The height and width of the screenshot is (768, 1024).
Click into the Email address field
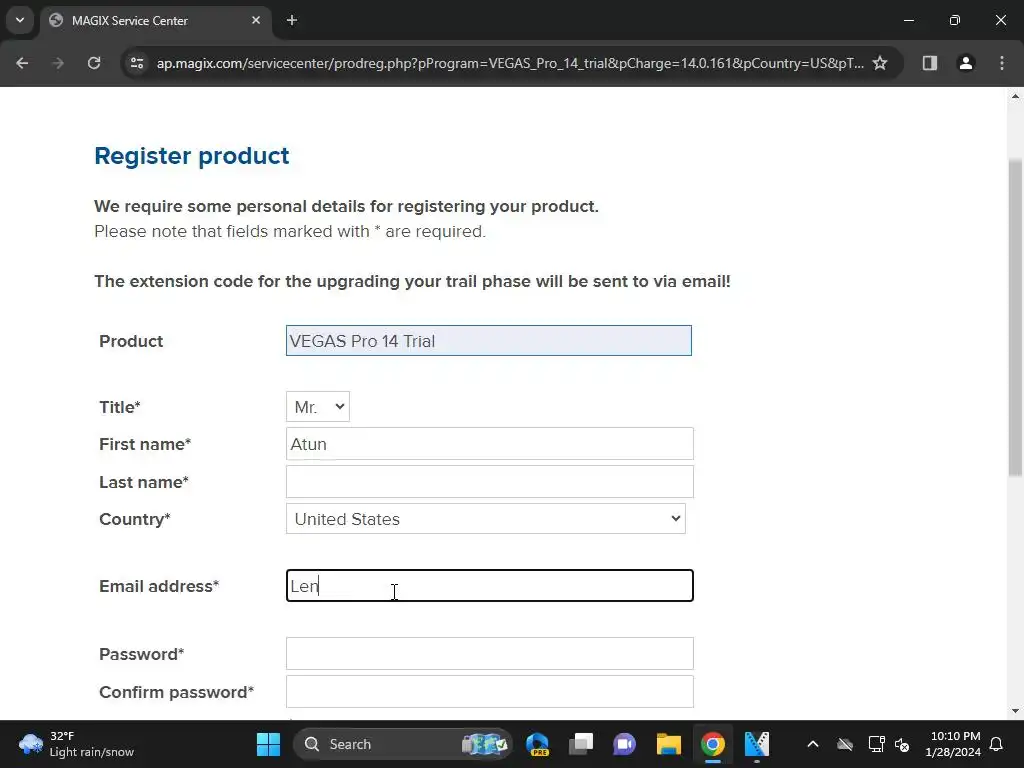[490, 586]
